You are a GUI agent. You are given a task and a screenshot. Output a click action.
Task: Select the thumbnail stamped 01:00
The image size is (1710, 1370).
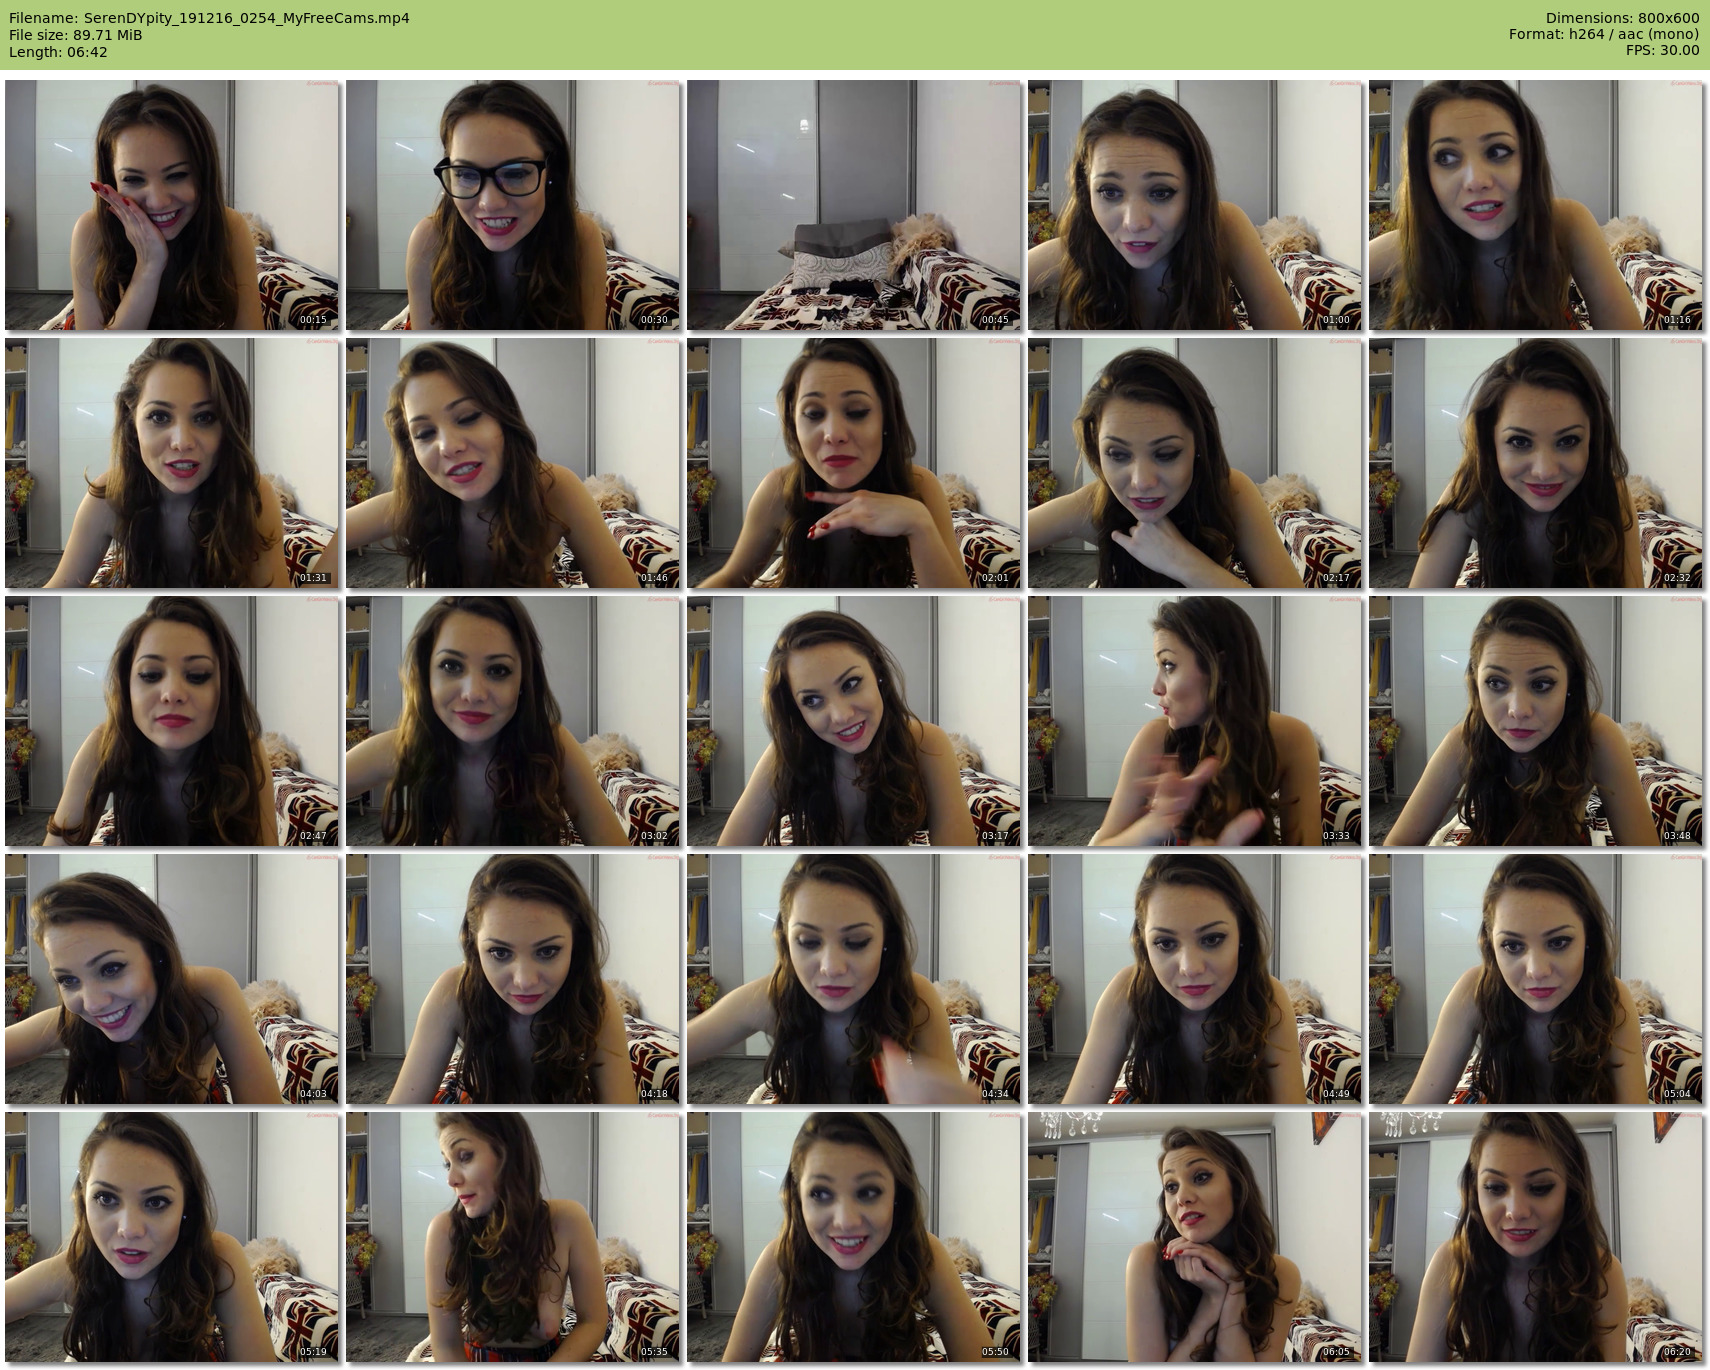tap(1195, 205)
